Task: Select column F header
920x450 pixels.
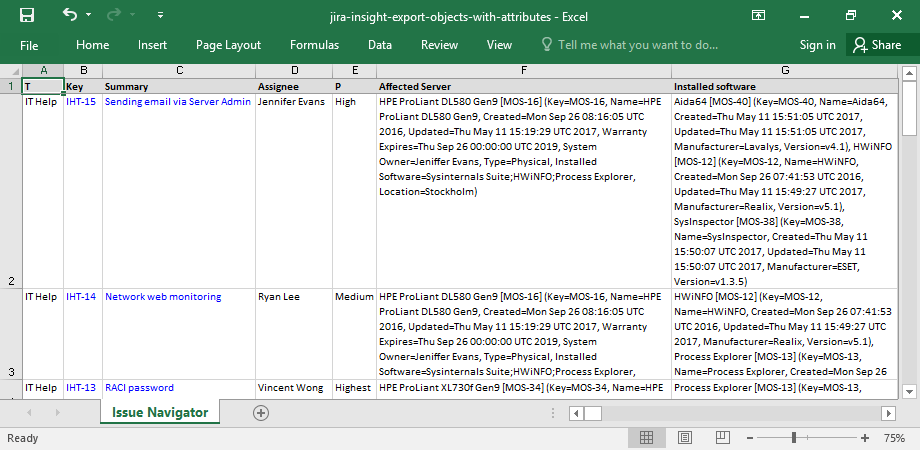Action: 524,71
